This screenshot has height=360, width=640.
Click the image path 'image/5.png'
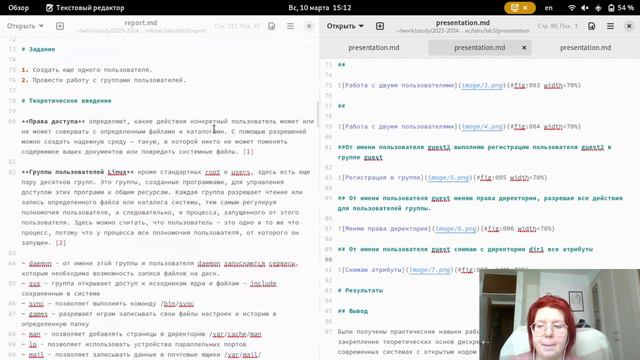click(448, 178)
